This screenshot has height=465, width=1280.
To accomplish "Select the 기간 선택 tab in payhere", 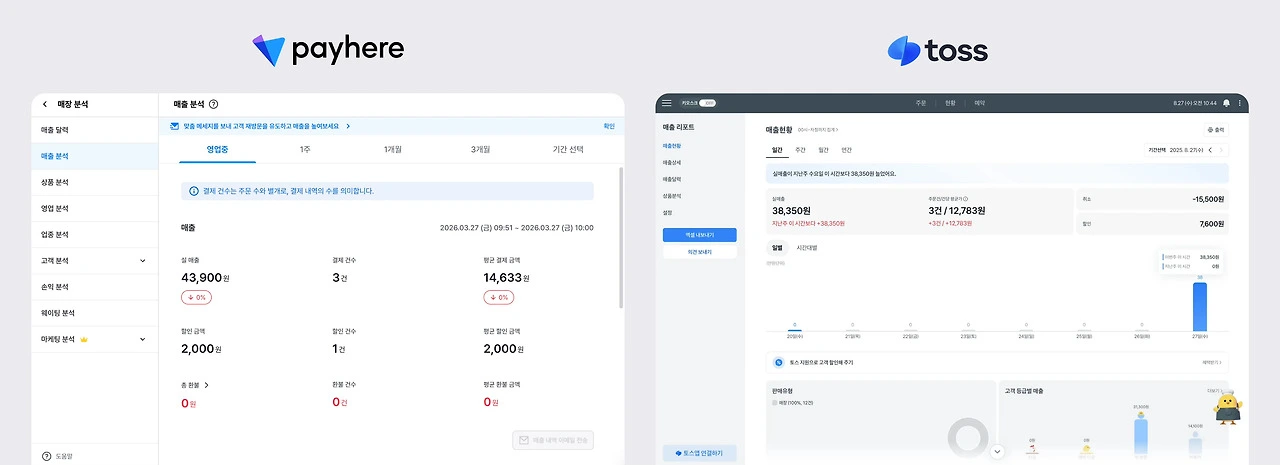I will [x=567, y=149].
